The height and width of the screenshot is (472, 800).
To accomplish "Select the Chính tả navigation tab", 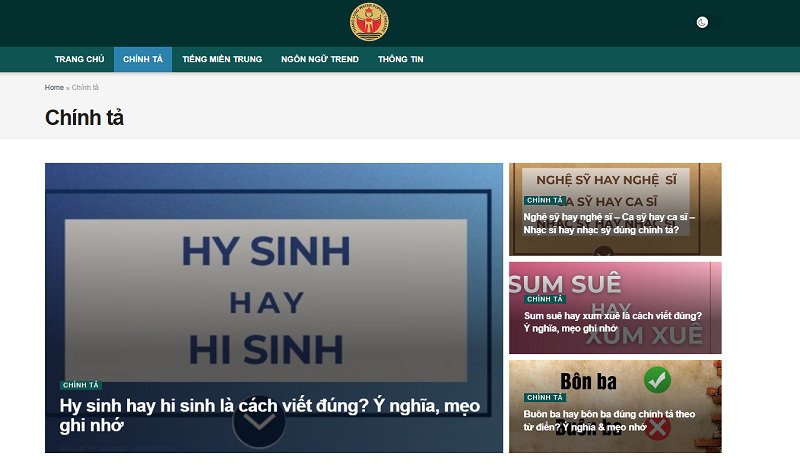I will tap(143, 59).
